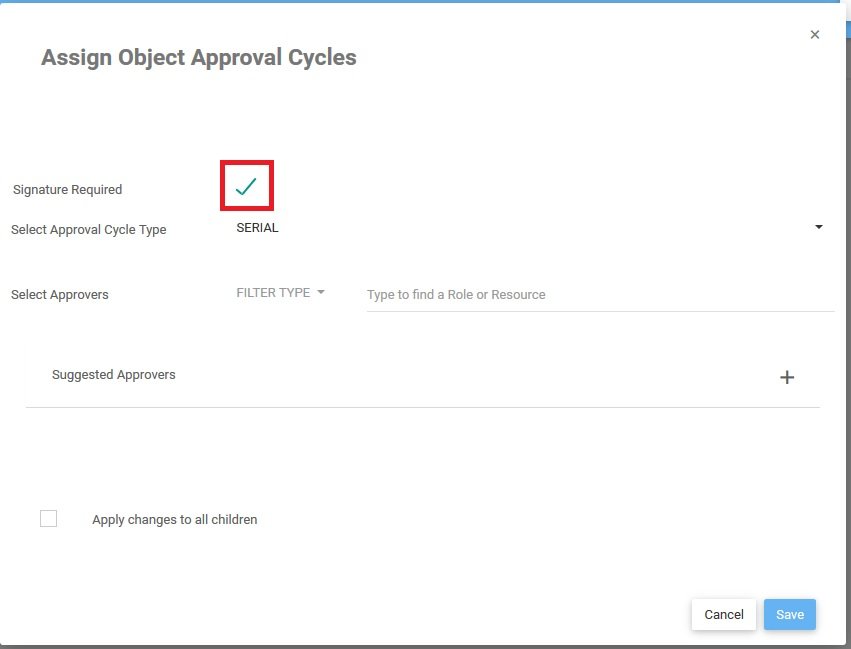This screenshot has width=851, height=649.
Task: Open the FILTER TYPE dropdown
Action: (273, 293)
